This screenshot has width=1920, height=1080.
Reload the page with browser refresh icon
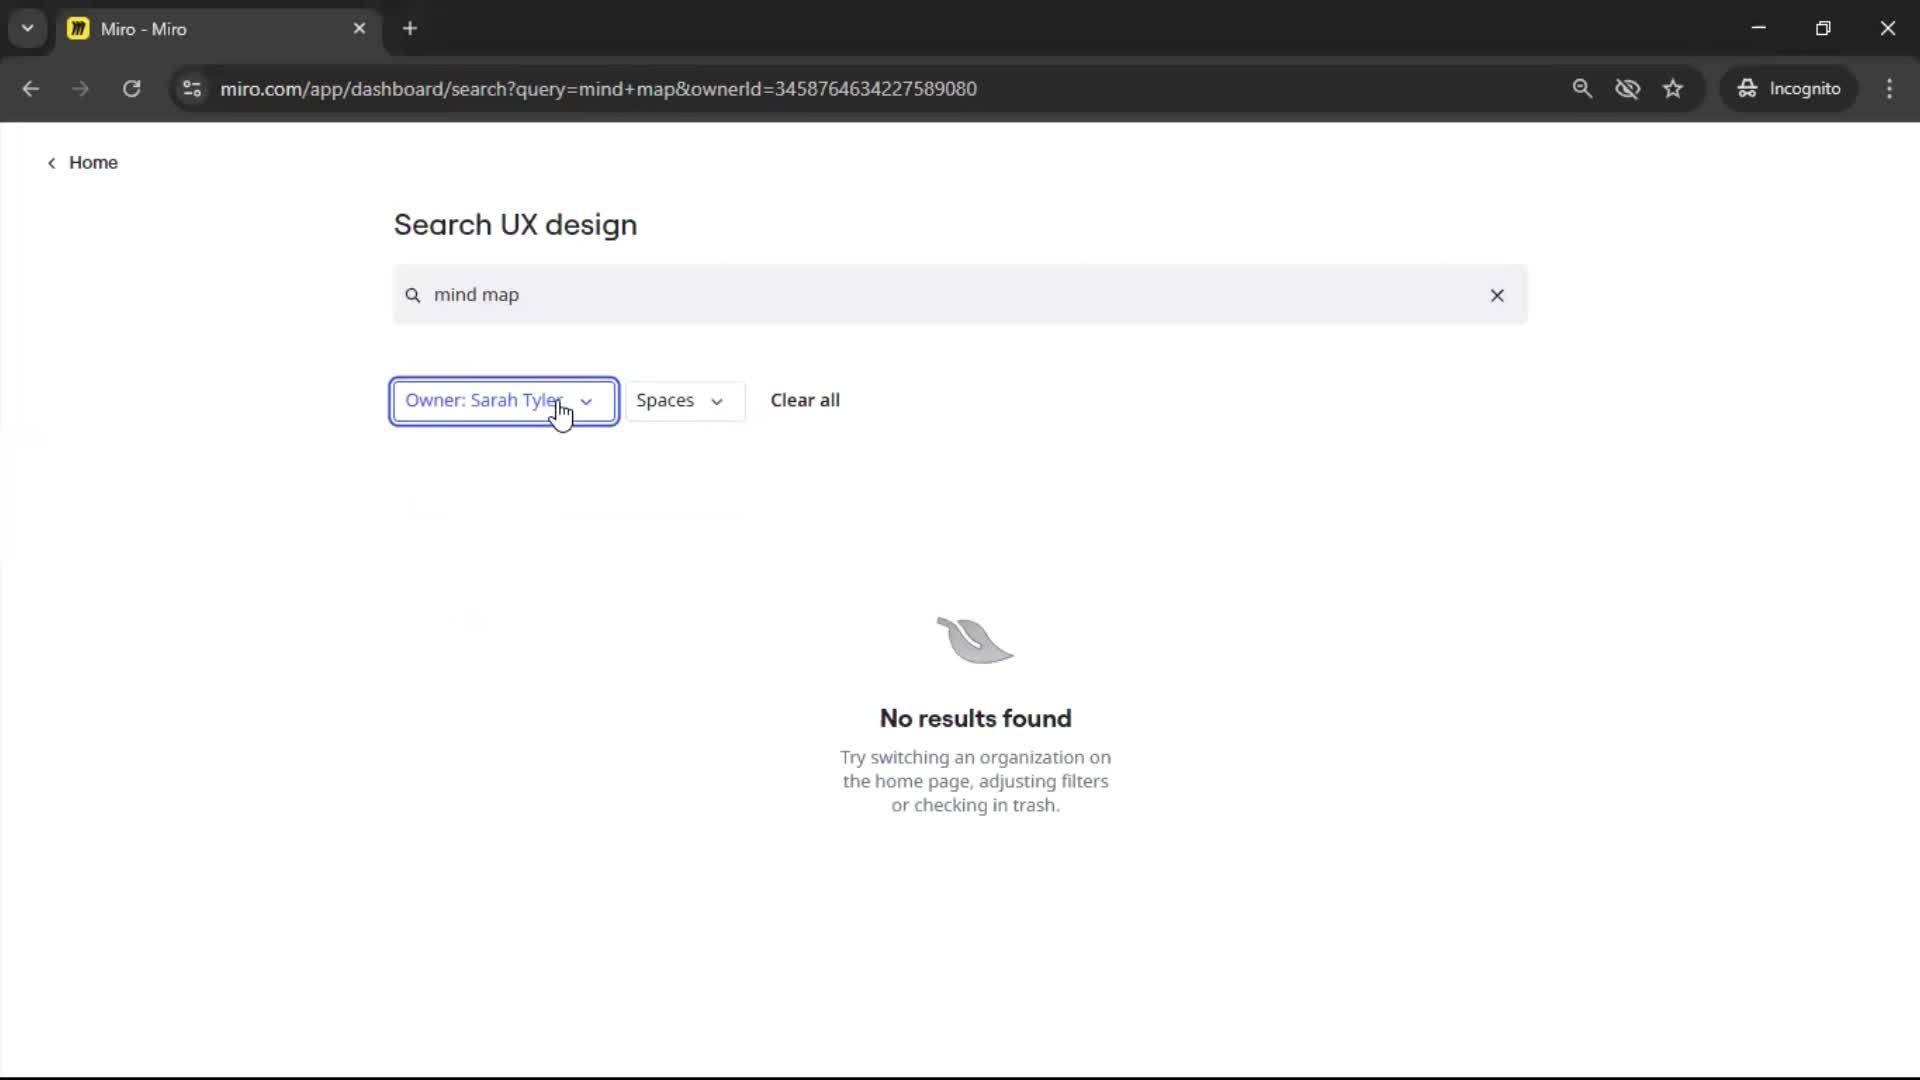(131, 88)
